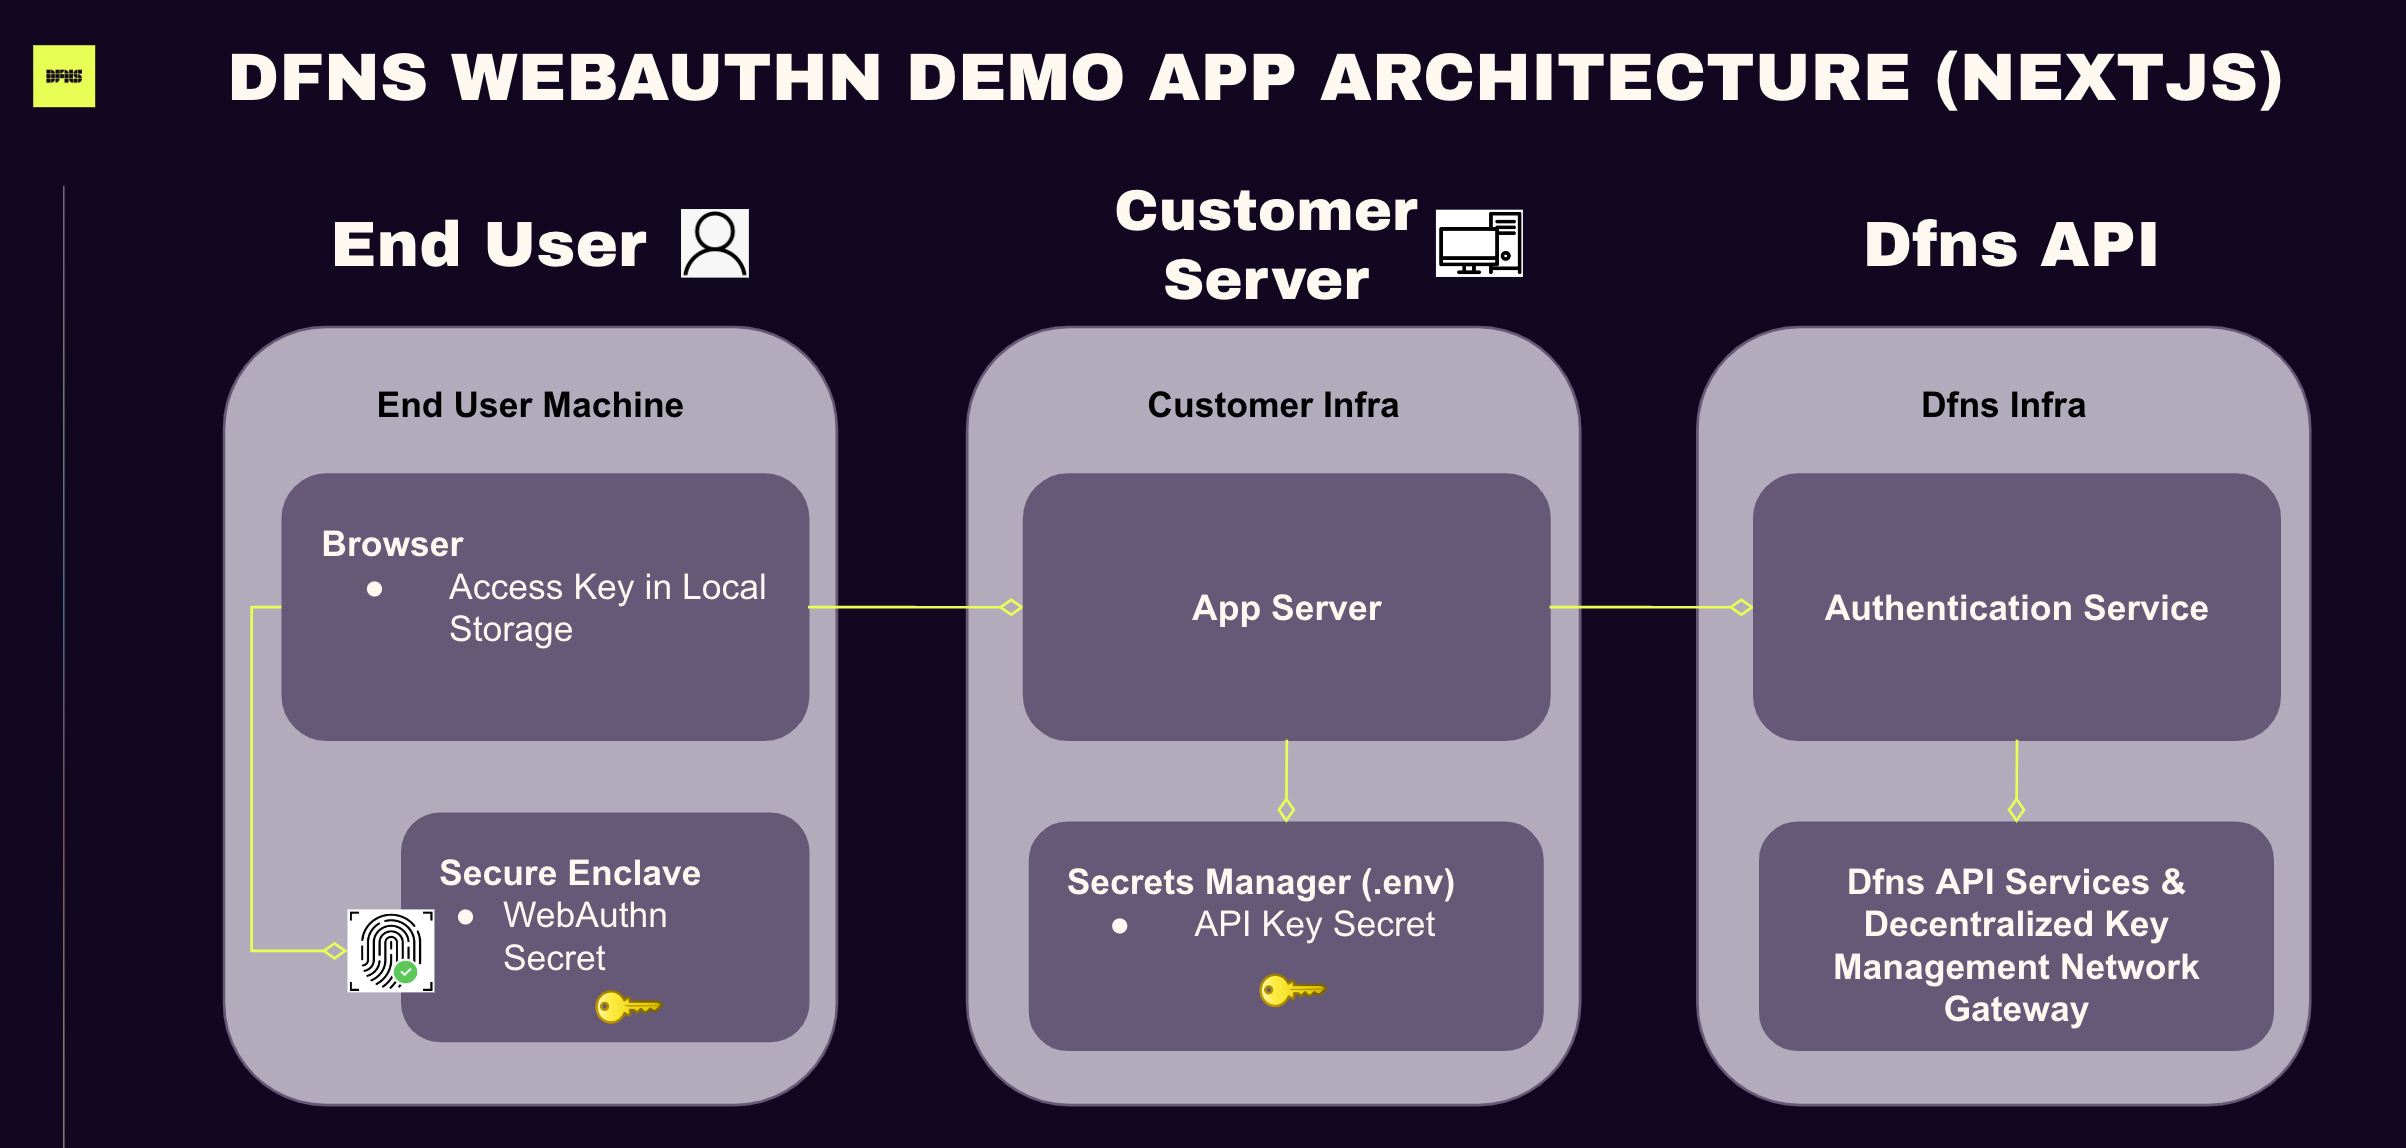Click the diamond connector beside fingerprint icon

click(x=335, y=950)
